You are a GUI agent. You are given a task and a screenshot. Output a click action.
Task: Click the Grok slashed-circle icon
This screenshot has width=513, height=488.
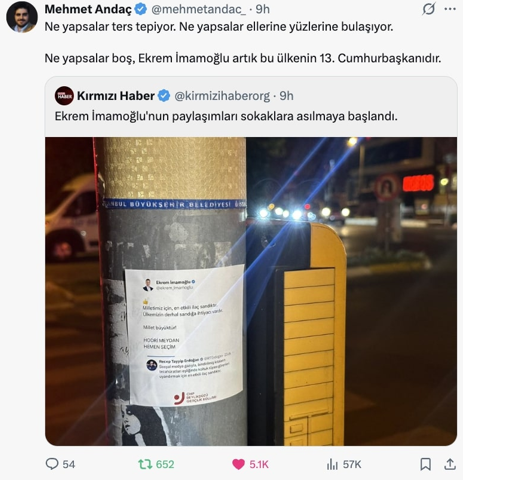pos(428,9)
